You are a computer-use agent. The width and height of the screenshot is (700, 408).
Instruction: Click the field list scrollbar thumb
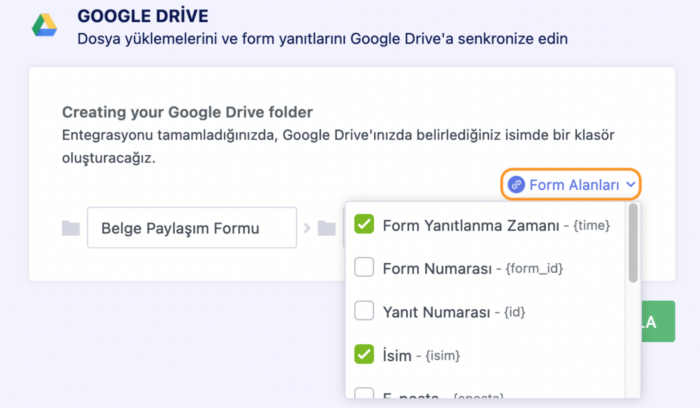point(633,245)
